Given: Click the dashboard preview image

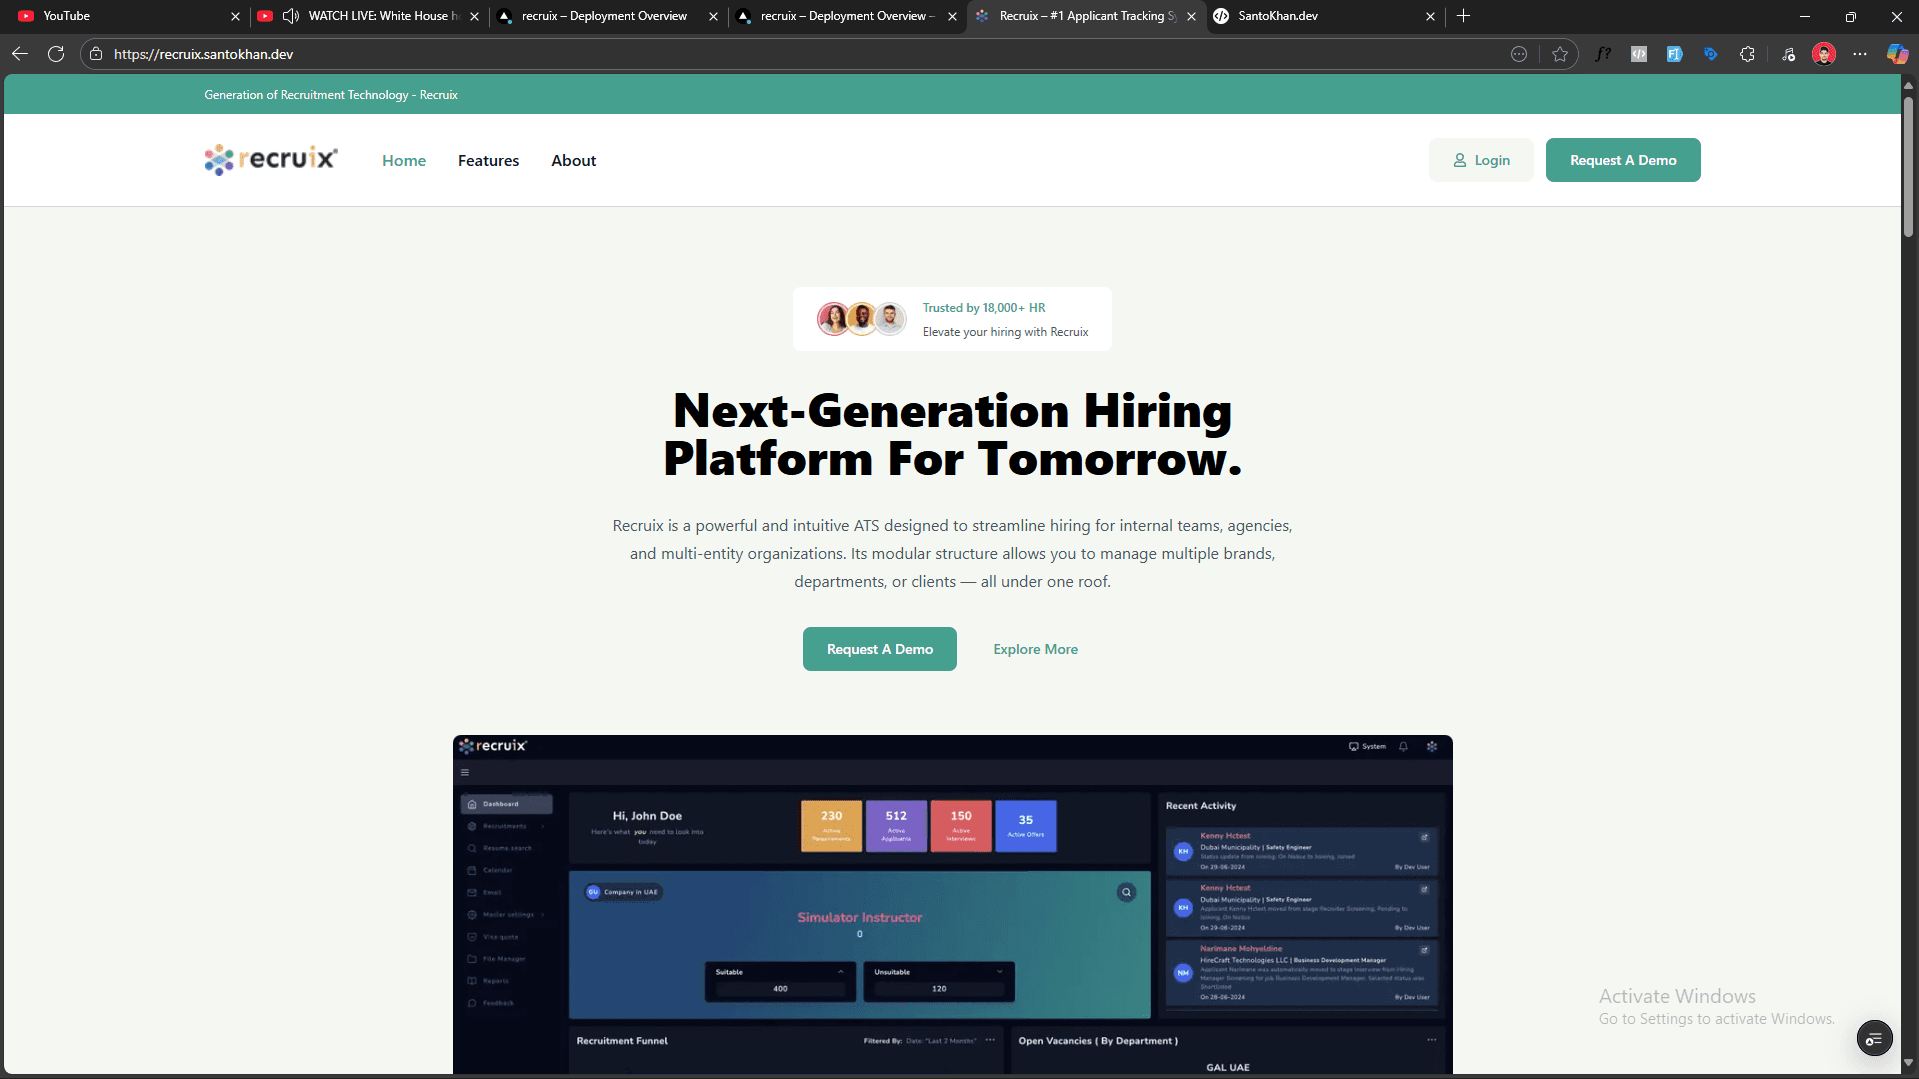Looking at the screenshot, I should tap(952, 905).
